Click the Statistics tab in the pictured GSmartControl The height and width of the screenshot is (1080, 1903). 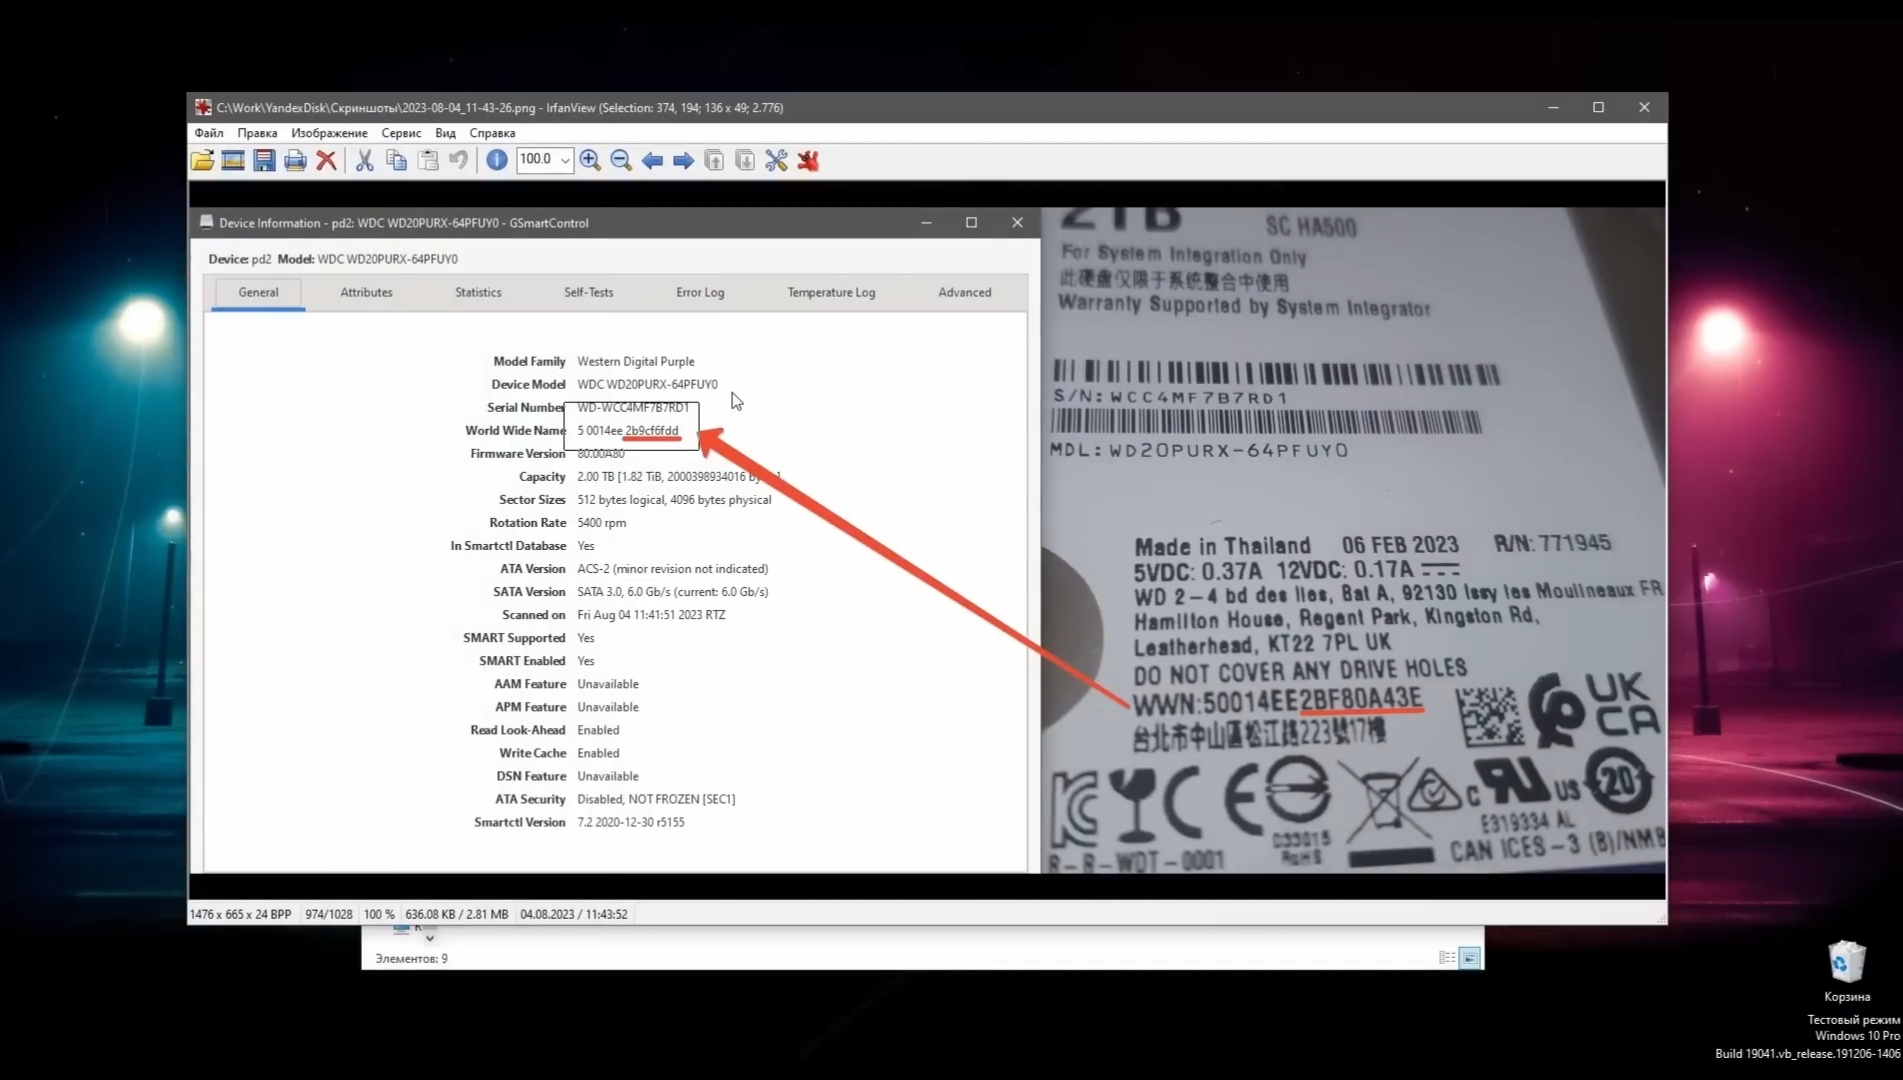pyautogui.click(x=478, y=292)
